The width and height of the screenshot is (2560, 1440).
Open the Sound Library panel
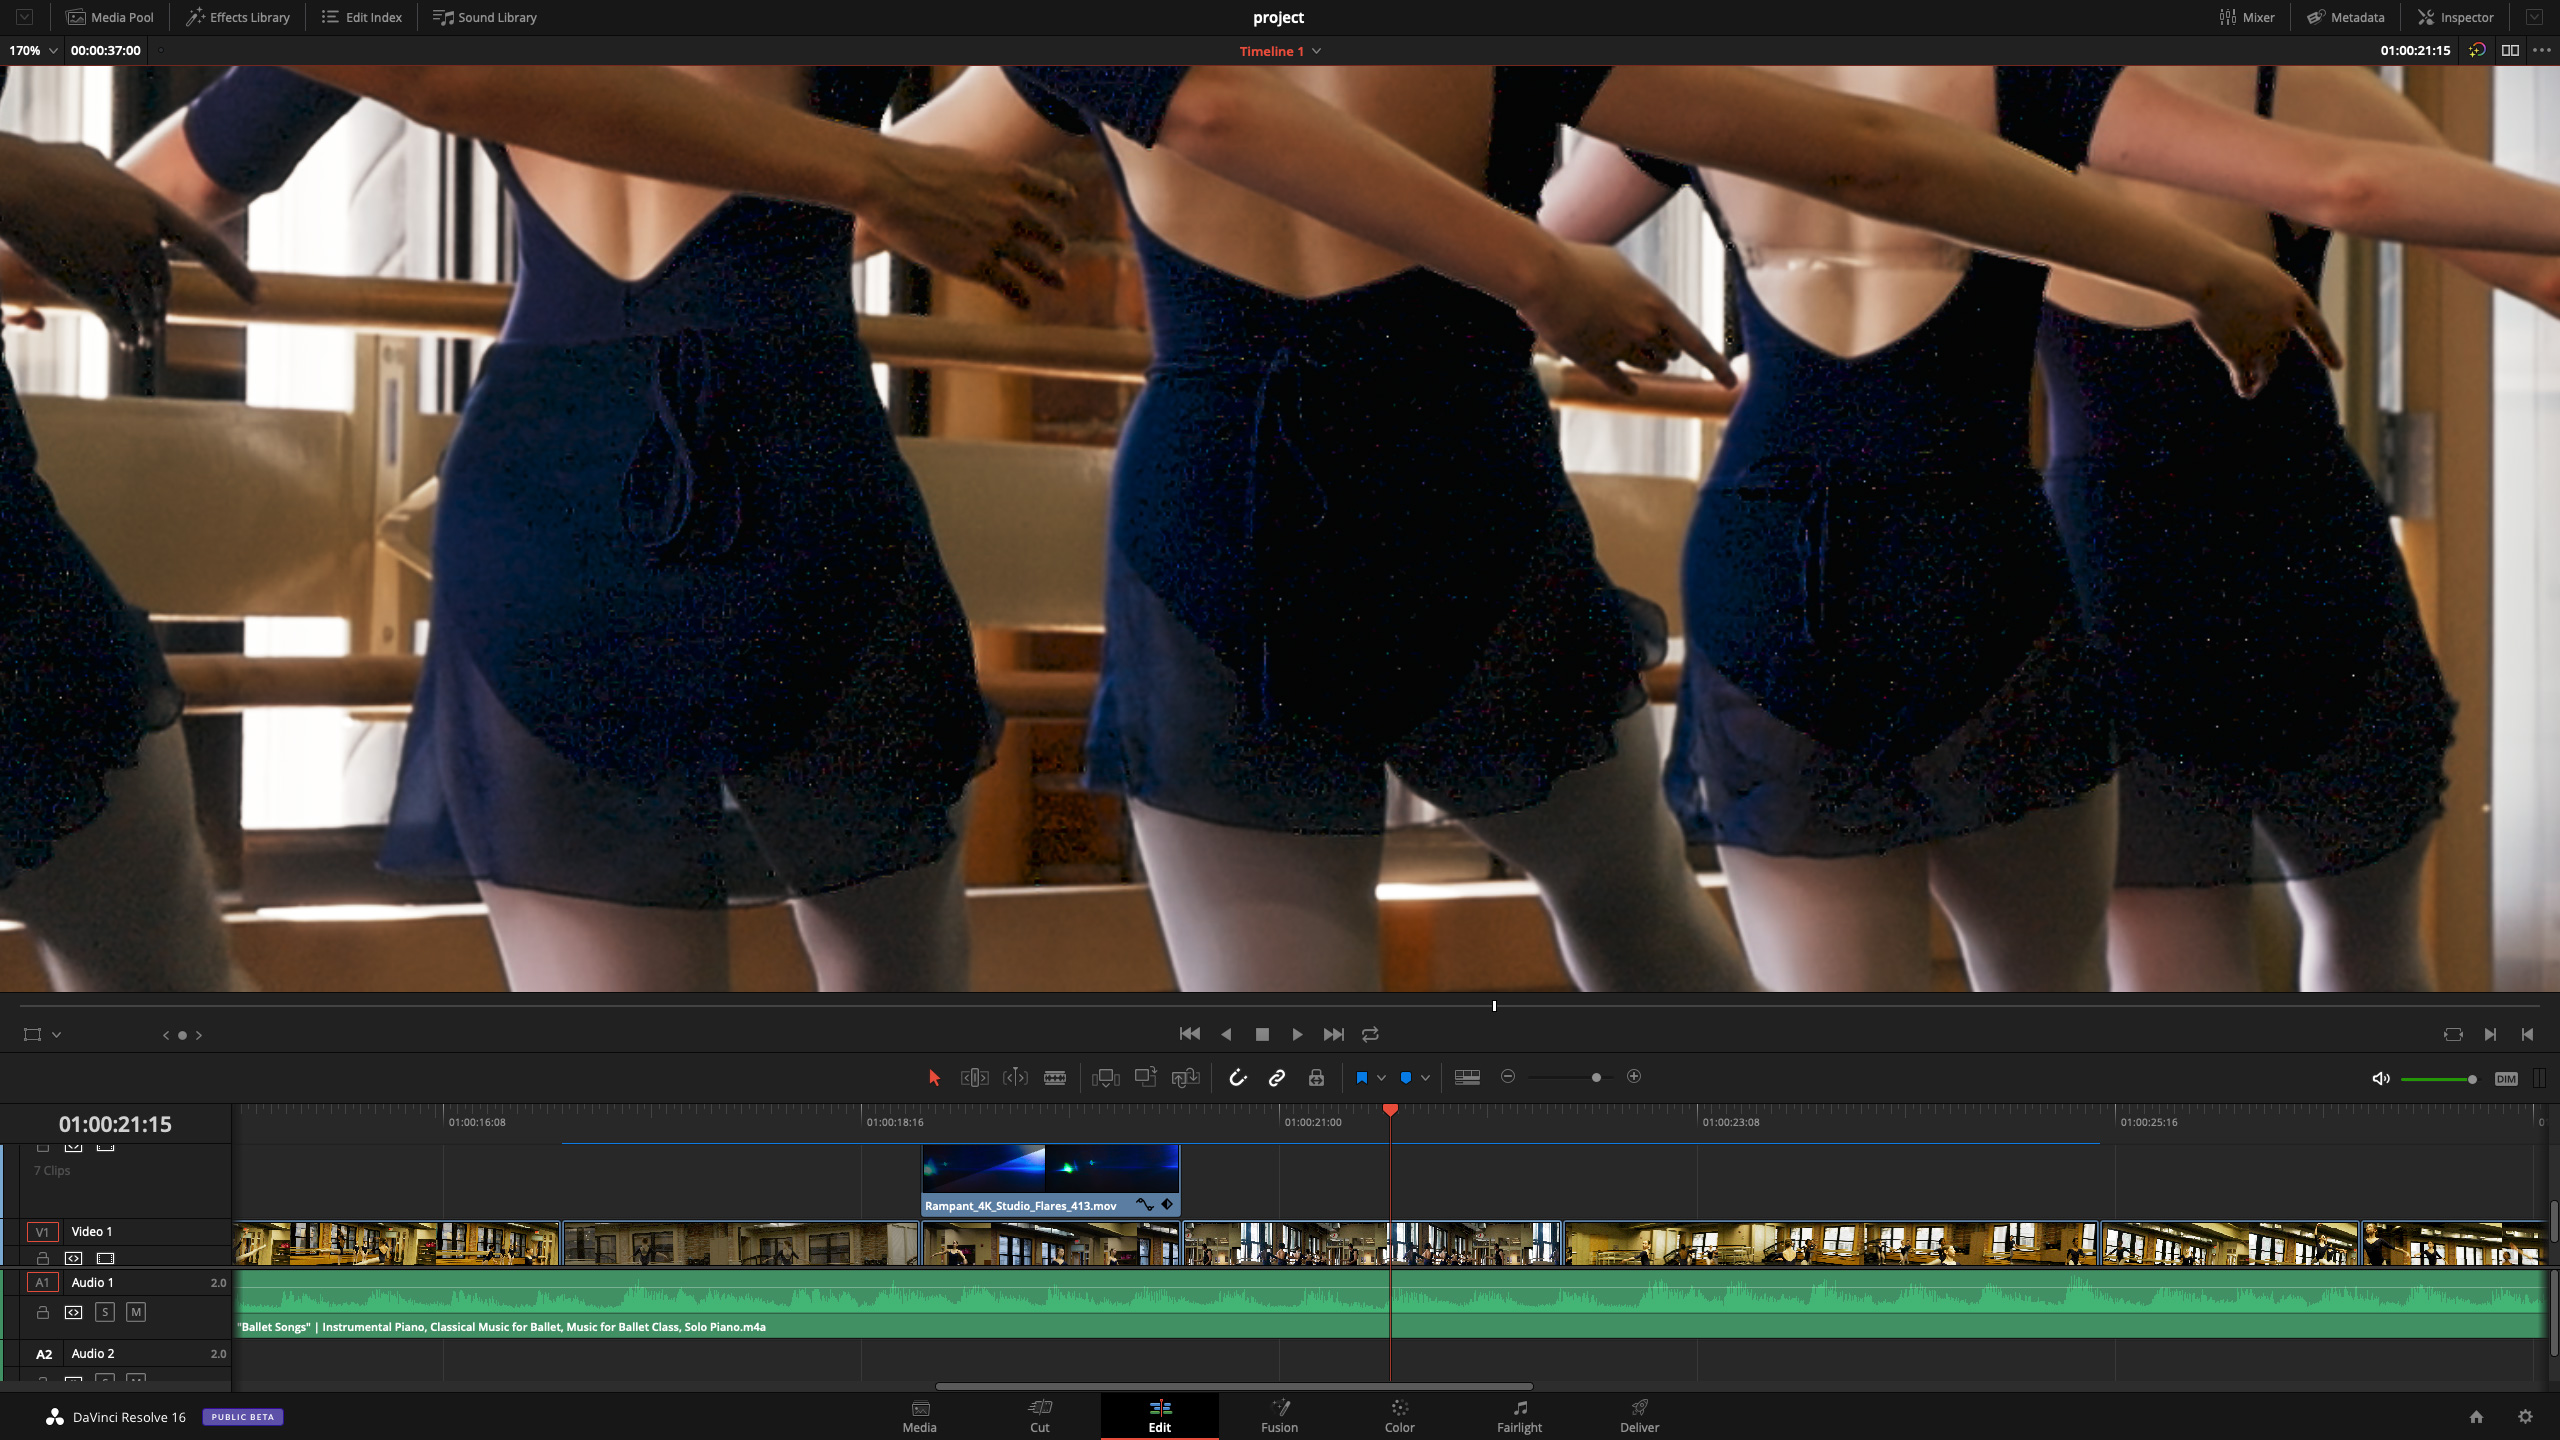pyautogui.click(x=485, y=17)
